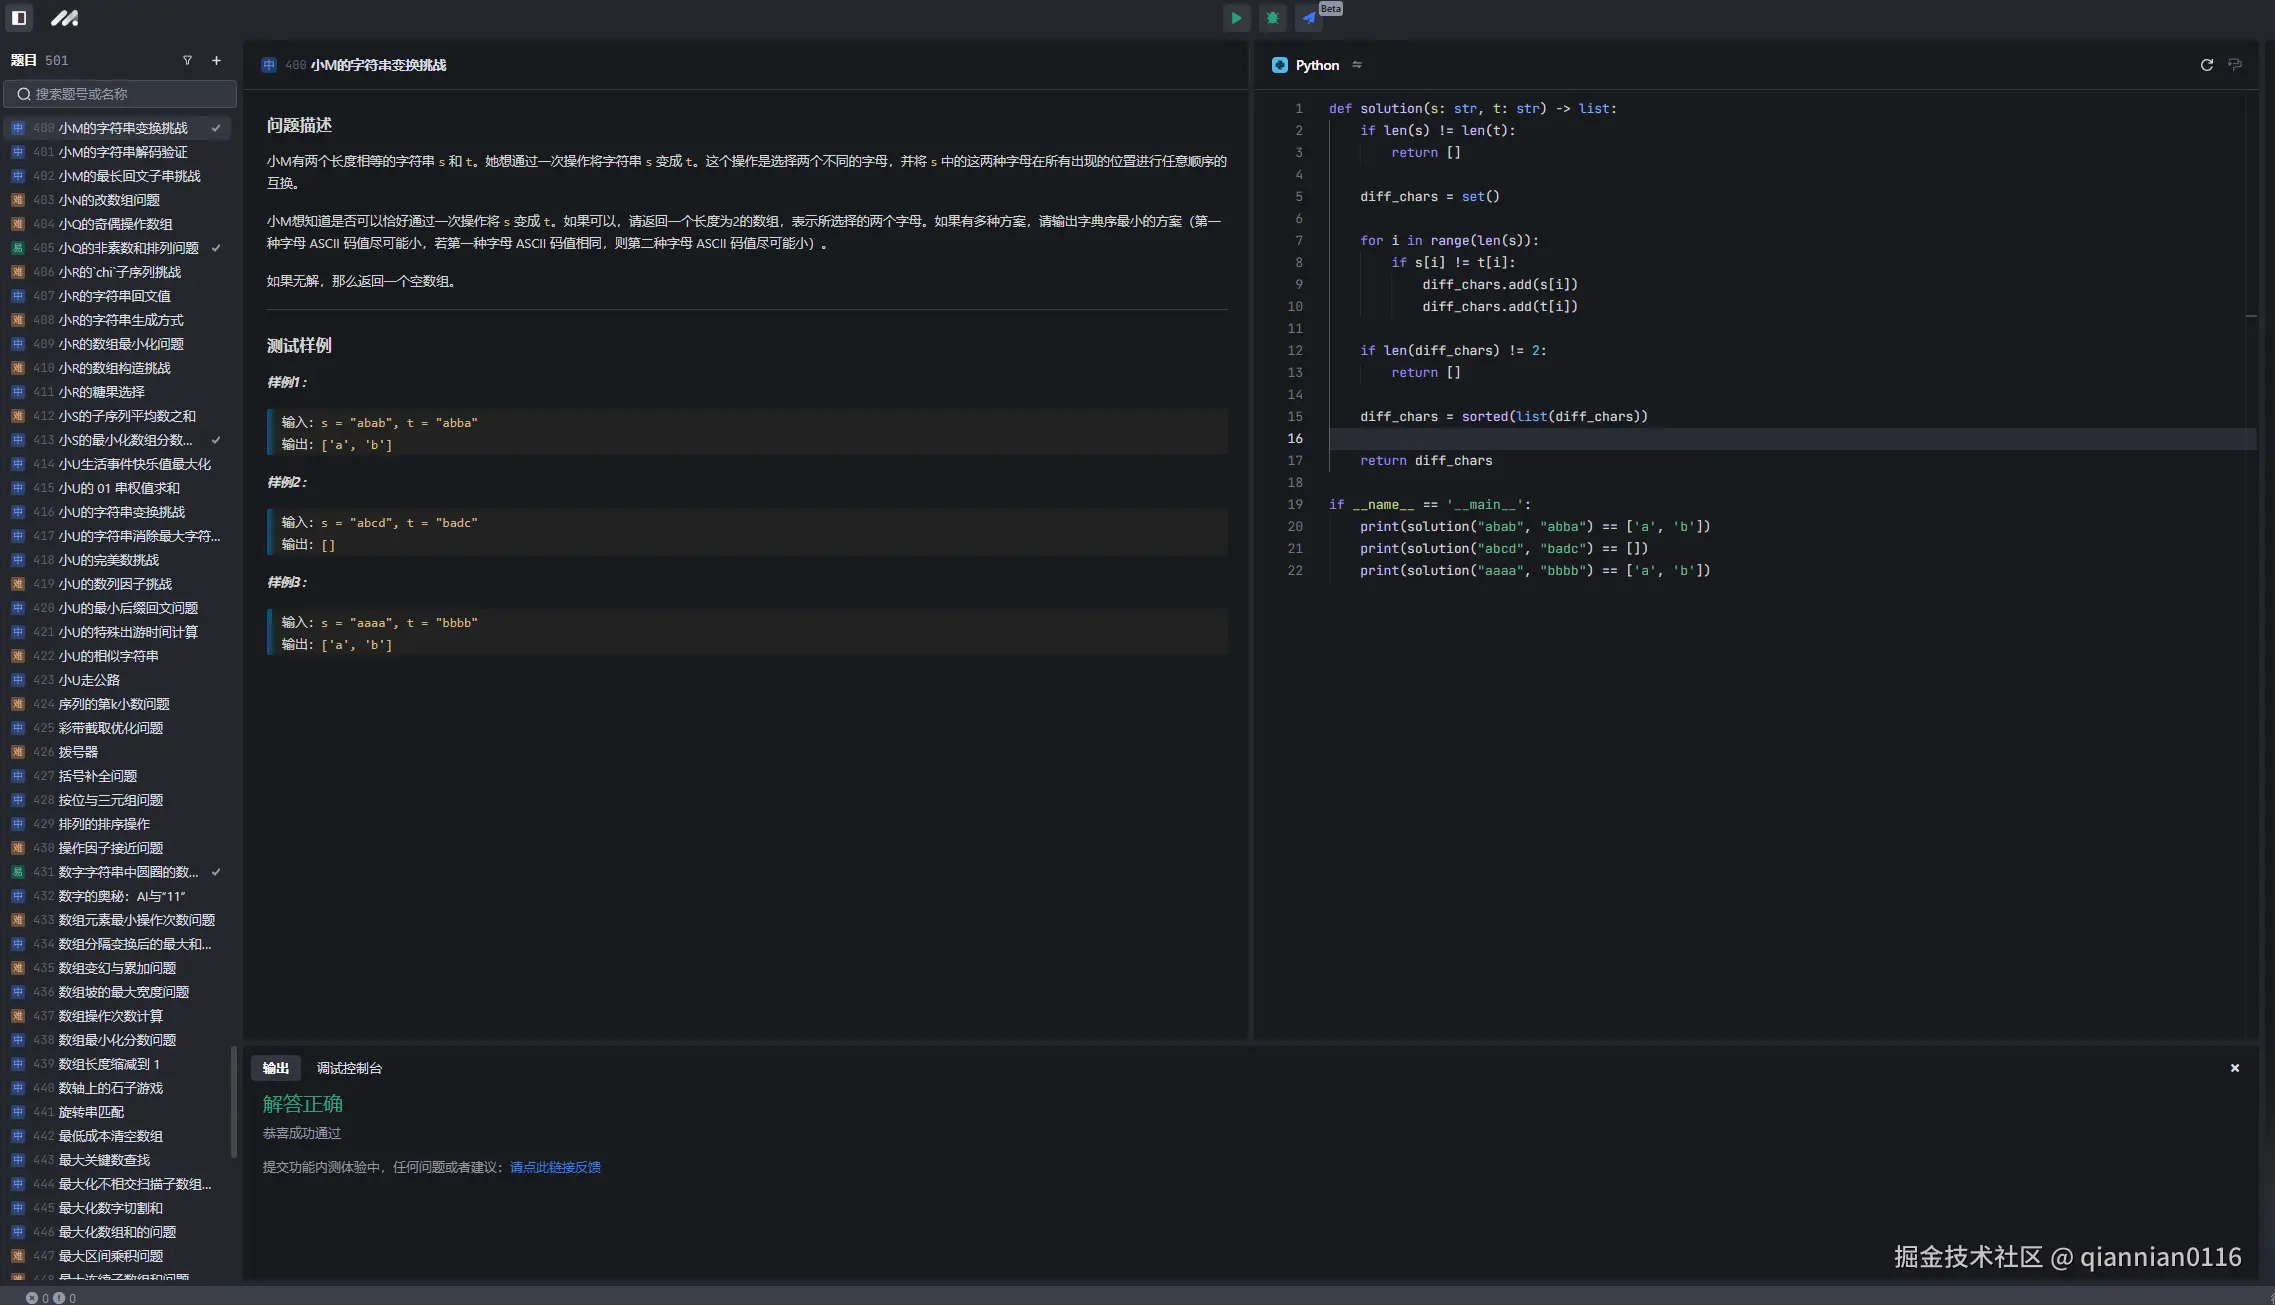Viewport: 2275px width, 1305px height.
Task: Close the output panel
Action: 2234,1068
